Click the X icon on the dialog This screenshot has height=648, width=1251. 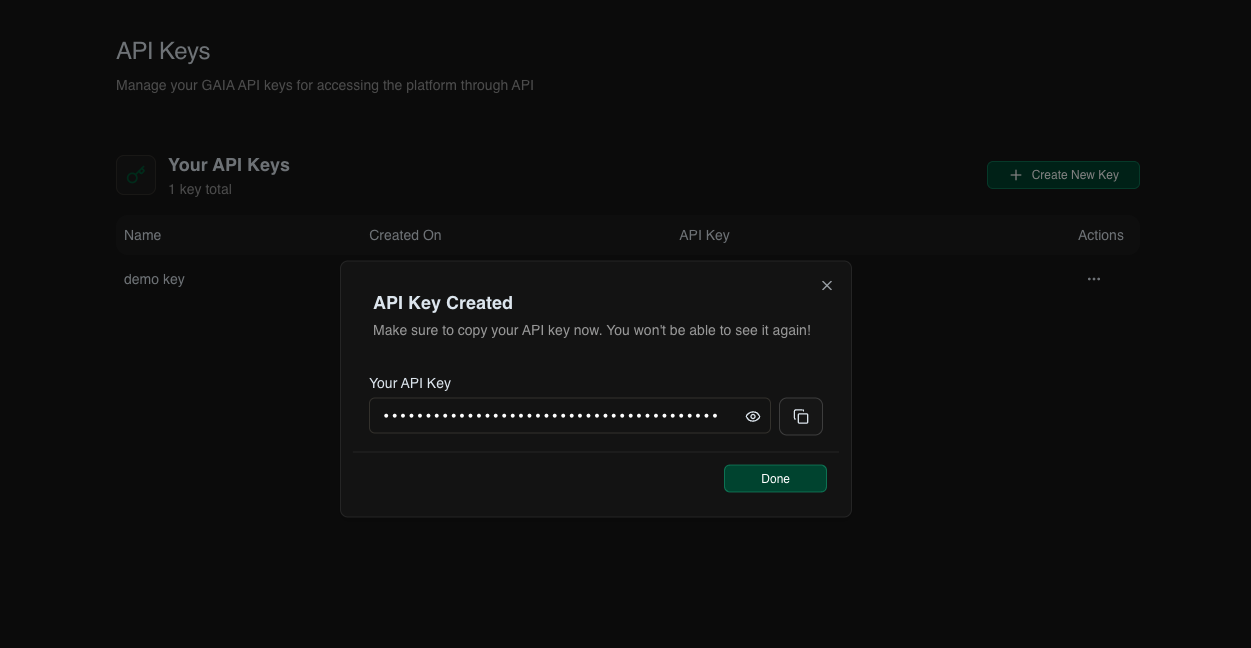pos(827,285)
